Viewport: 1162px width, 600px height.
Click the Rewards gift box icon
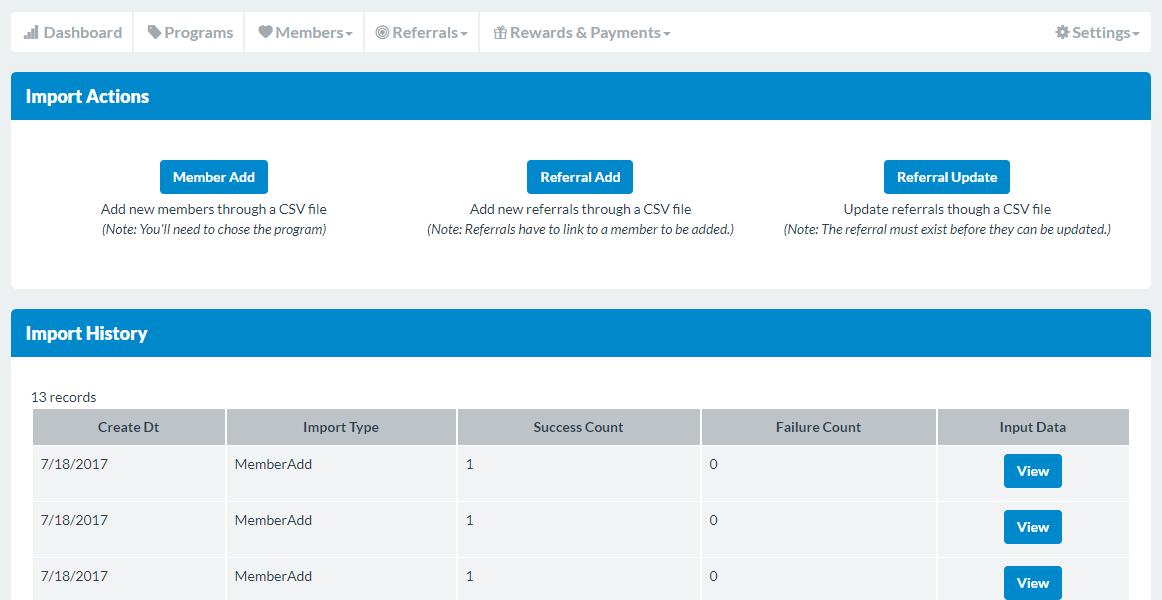500,33
